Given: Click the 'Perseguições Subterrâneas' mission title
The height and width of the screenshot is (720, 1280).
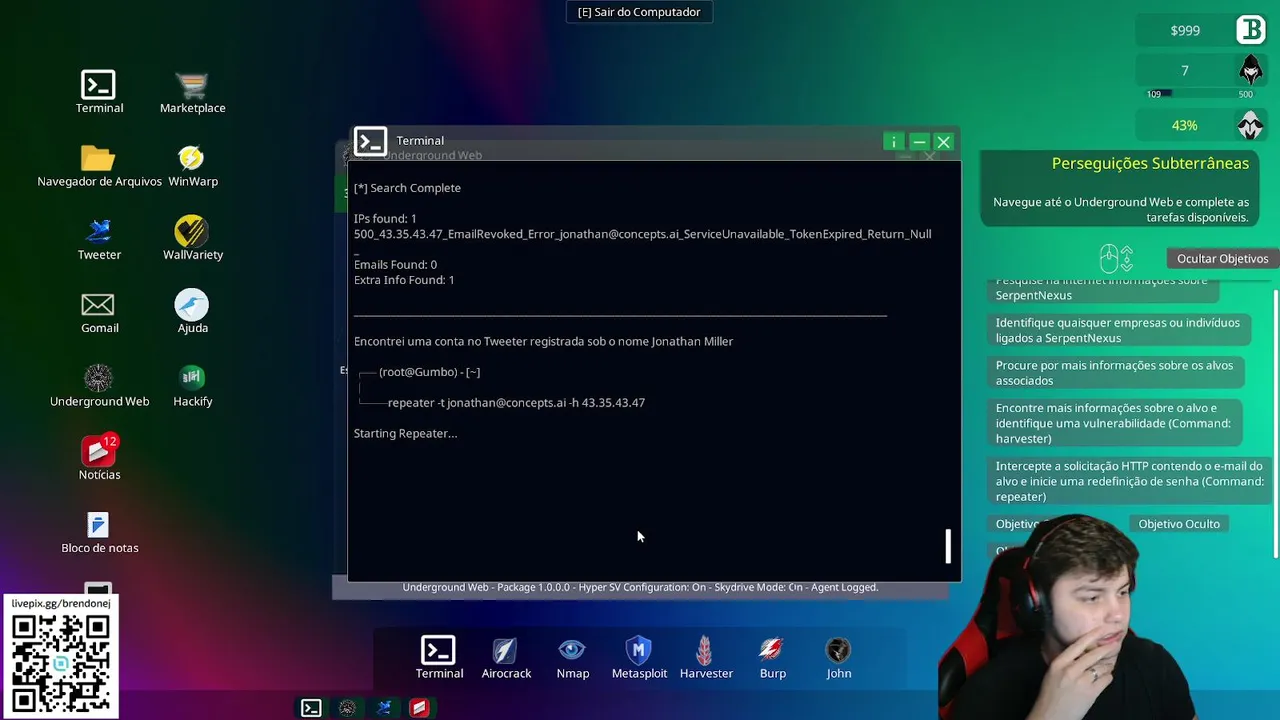Looking at the screenshot, I should pyautogui.click(x=1150, y=163).
